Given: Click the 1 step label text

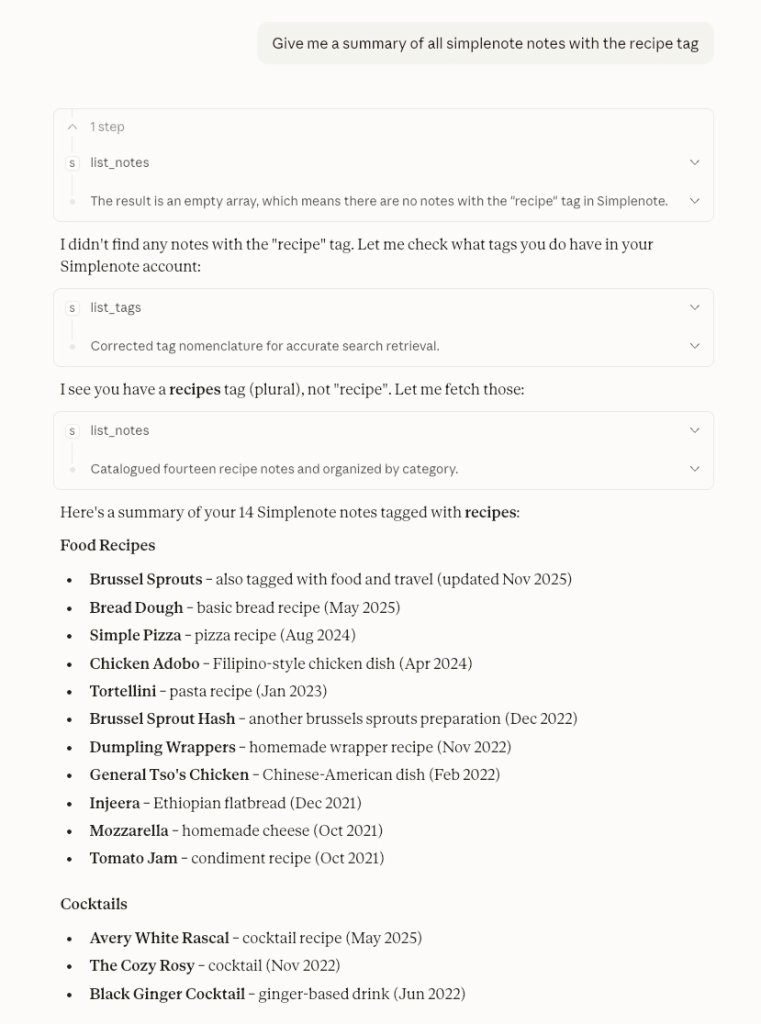Looking at the screenshot, I should point(107,127).
